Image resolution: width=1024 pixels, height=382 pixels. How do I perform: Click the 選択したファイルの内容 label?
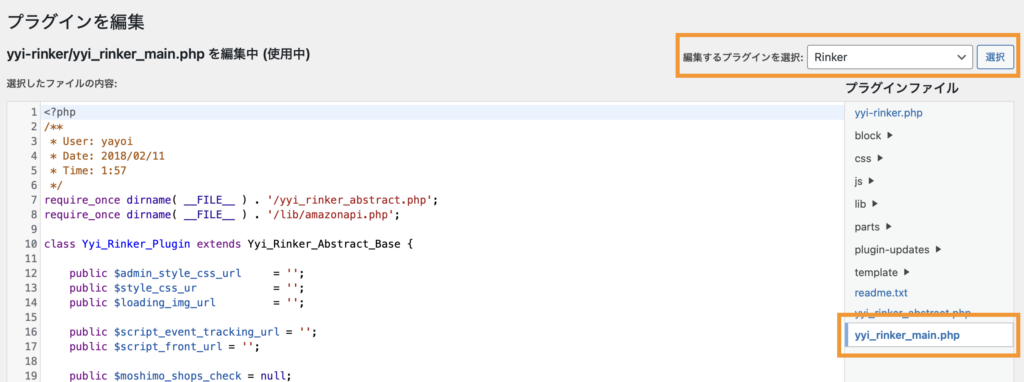(61, 84)
